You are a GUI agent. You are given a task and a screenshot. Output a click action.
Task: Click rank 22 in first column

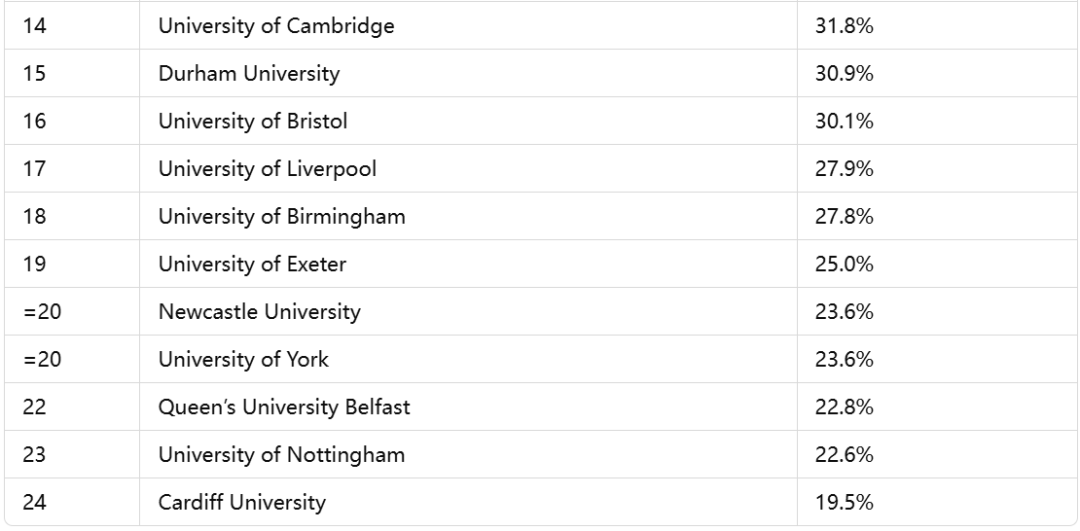(34, 406)
